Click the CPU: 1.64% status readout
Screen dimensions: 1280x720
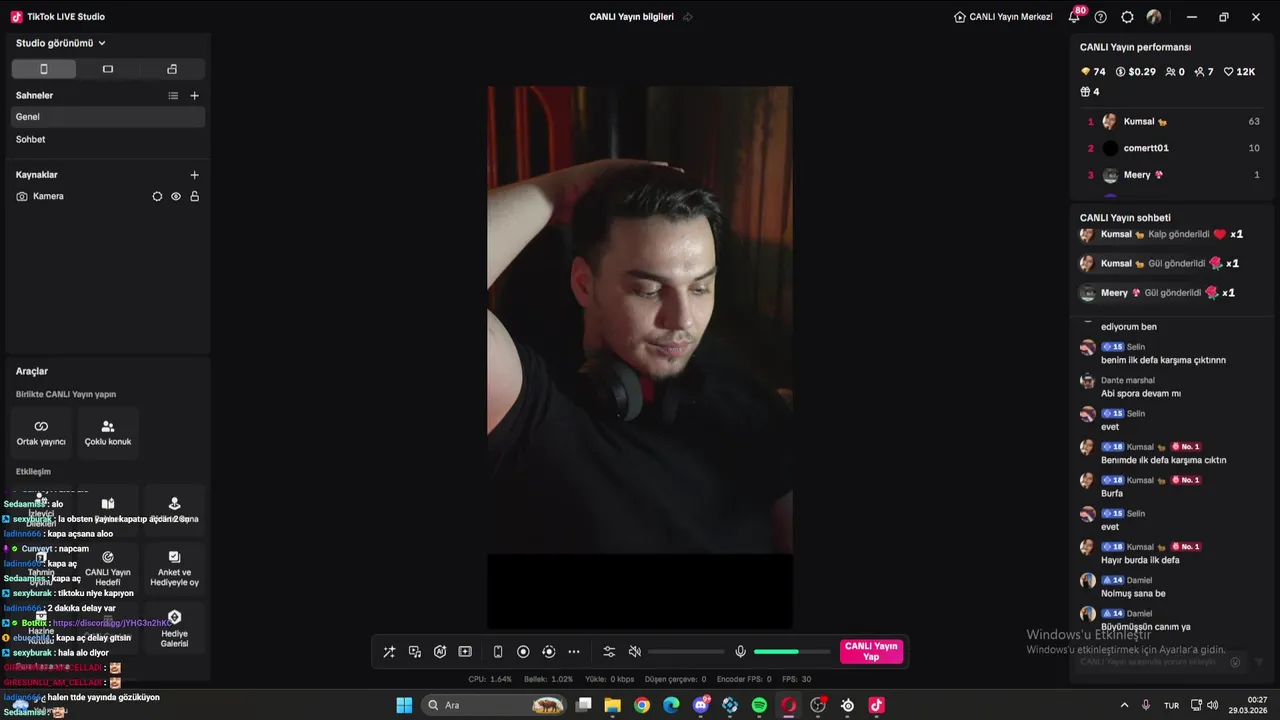[x=490, y=679]
